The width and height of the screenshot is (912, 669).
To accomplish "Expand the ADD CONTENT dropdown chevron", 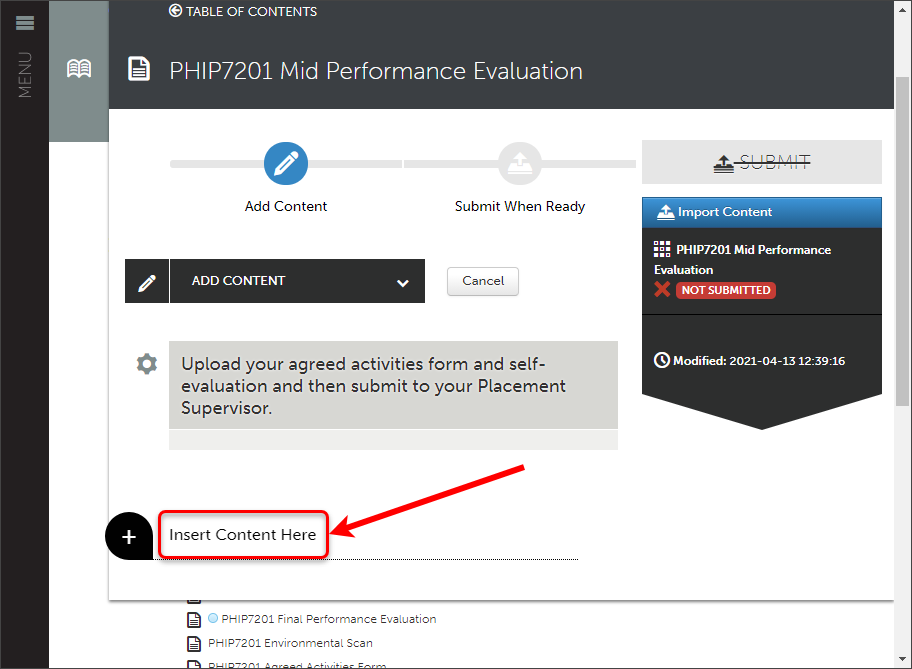I will point(403,281).
